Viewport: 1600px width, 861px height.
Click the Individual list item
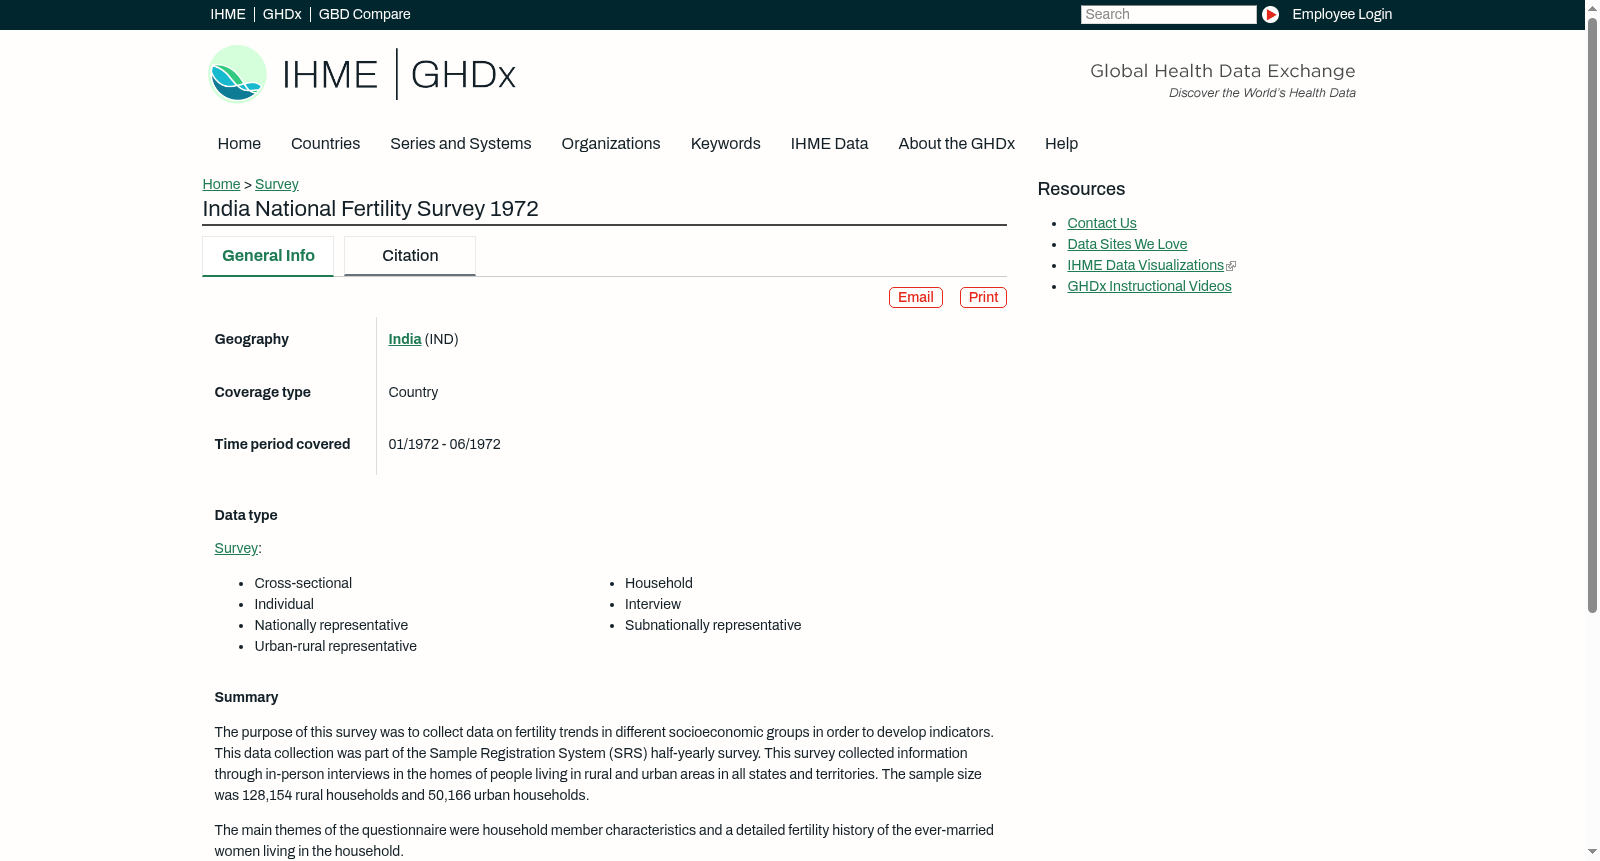pos(284,604)
